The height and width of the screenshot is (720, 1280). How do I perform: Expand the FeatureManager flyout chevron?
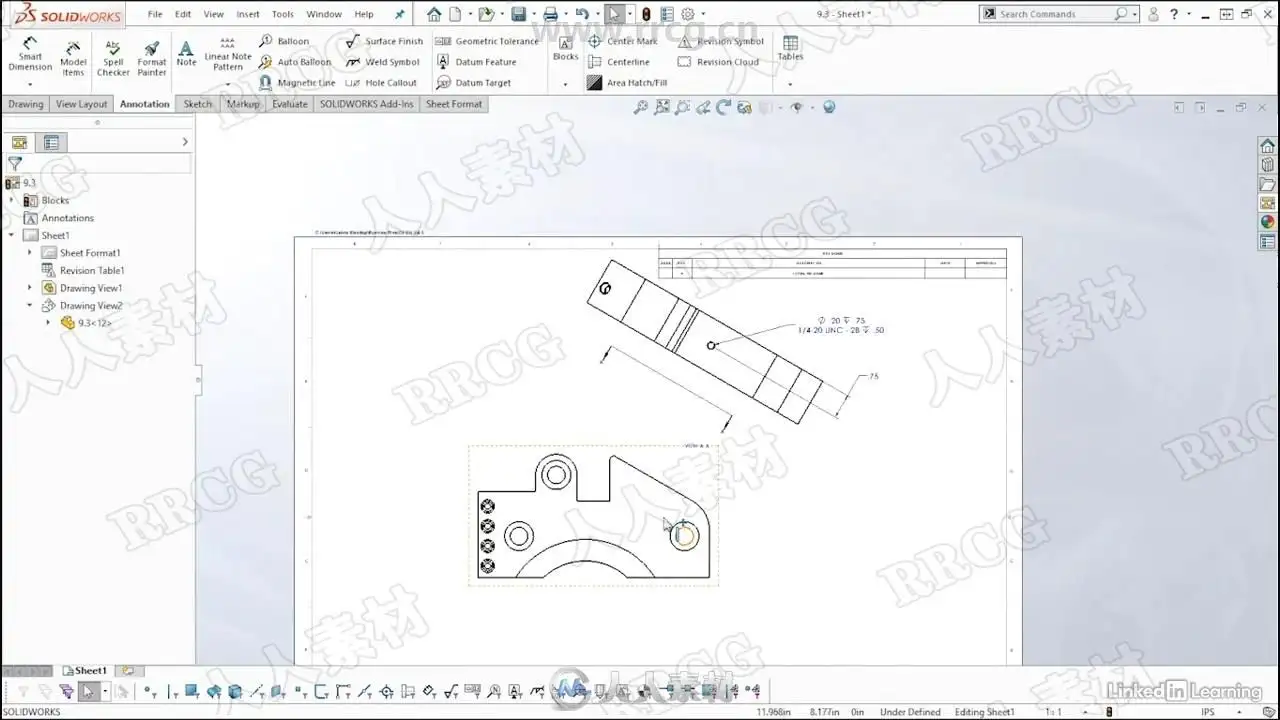(x=185, y=142)
